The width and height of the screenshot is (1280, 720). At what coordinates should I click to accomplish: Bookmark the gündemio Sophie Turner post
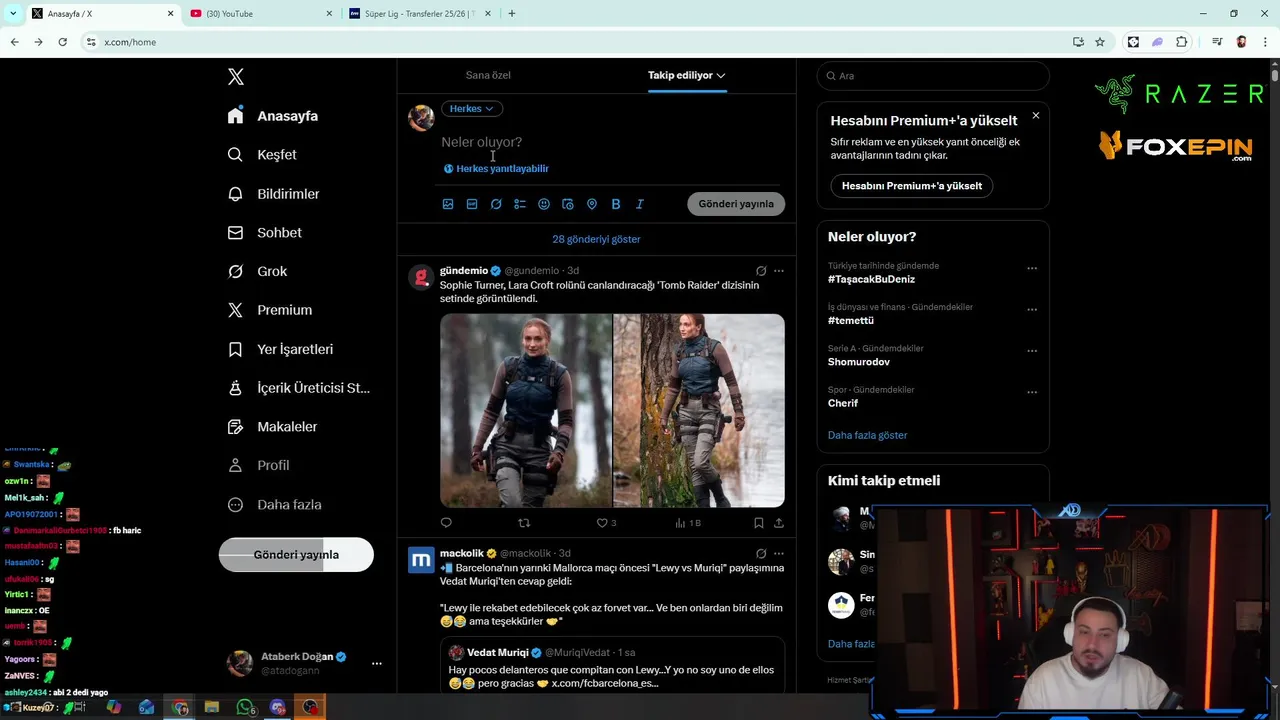(759, 523)
